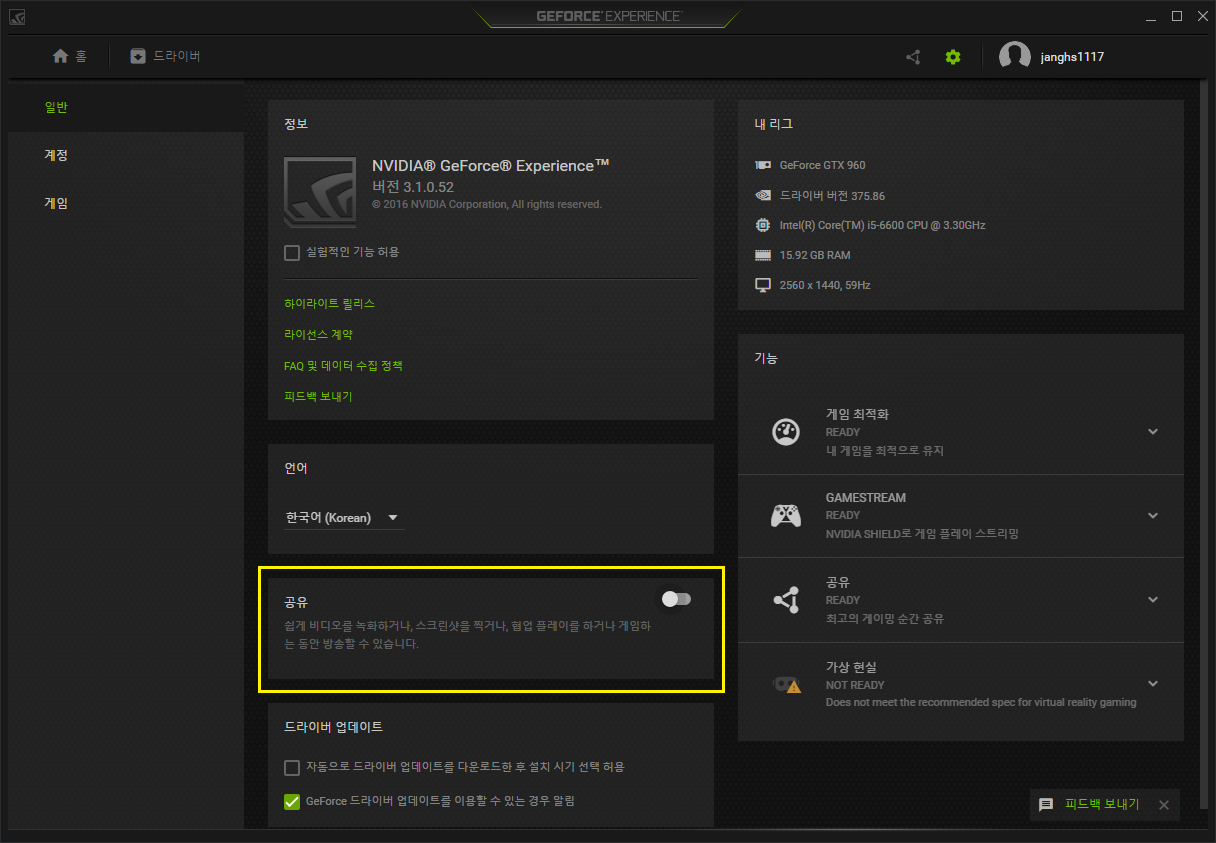Enable the 실험적인 기능 허용 checkbox
The image size is (1216, 843).
(292, 253)
